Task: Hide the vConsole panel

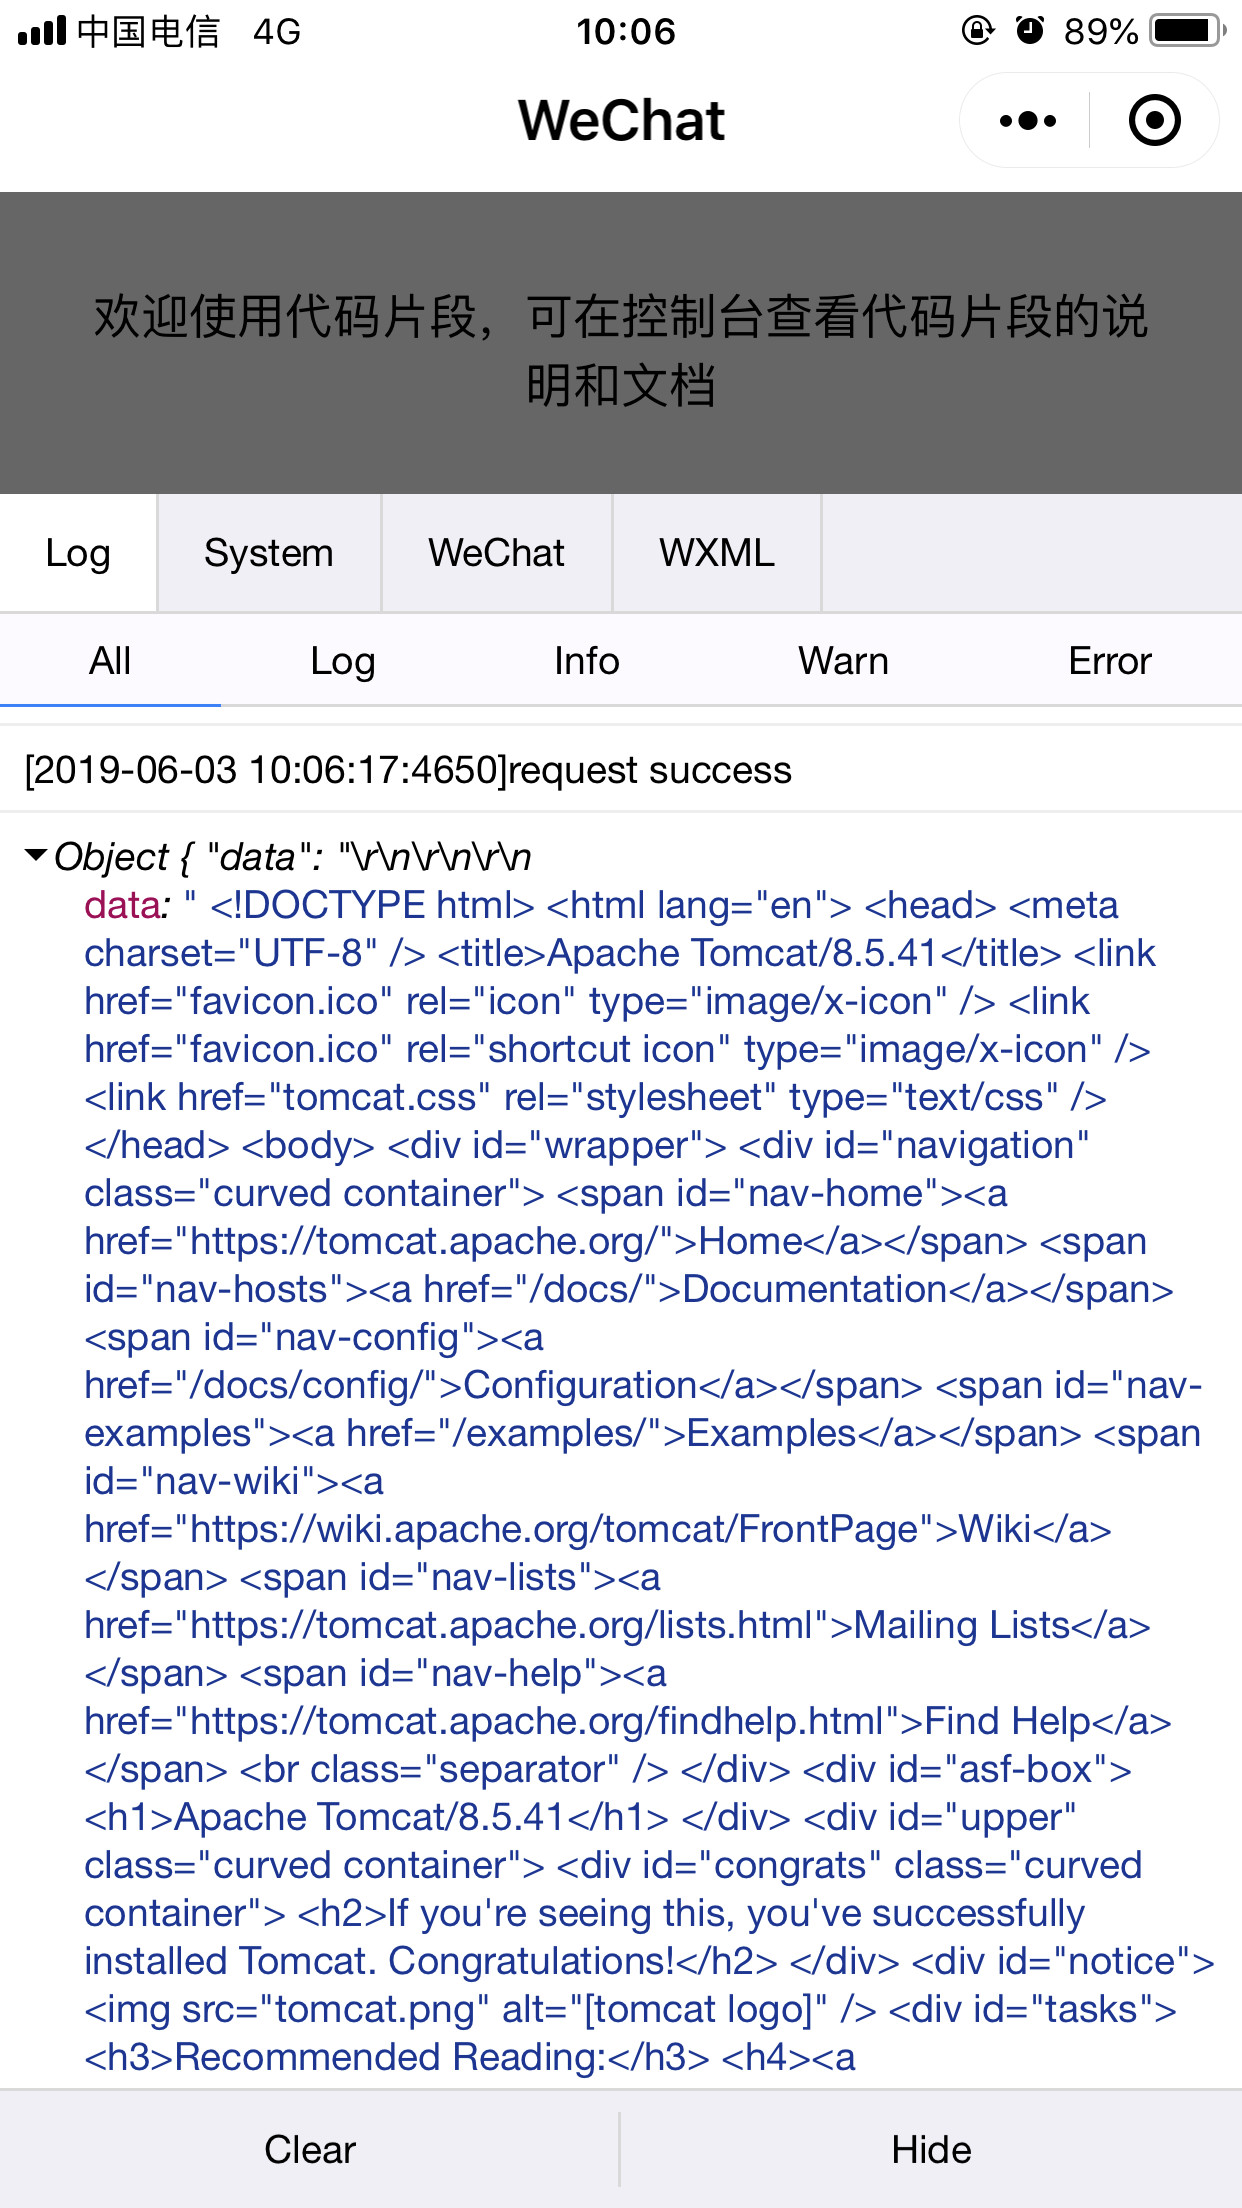Action: coord(931,2149)
